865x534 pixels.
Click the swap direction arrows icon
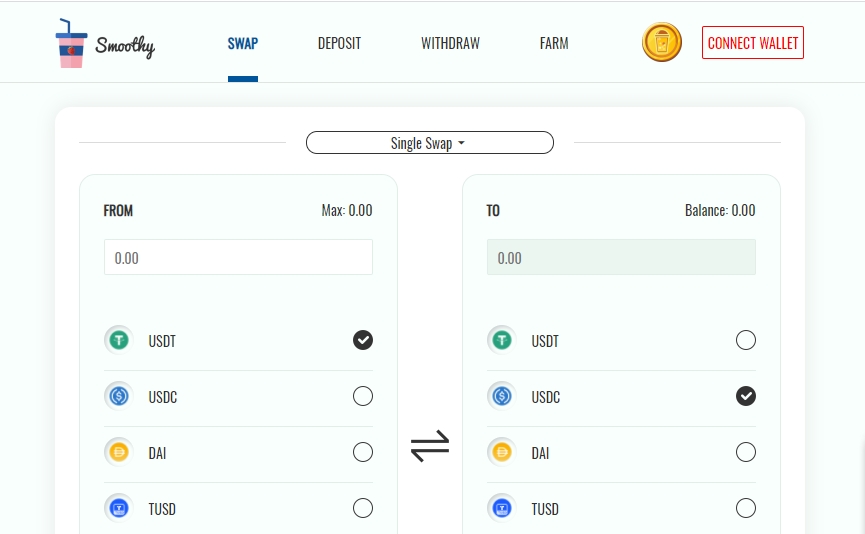click(x=430, y=446)
